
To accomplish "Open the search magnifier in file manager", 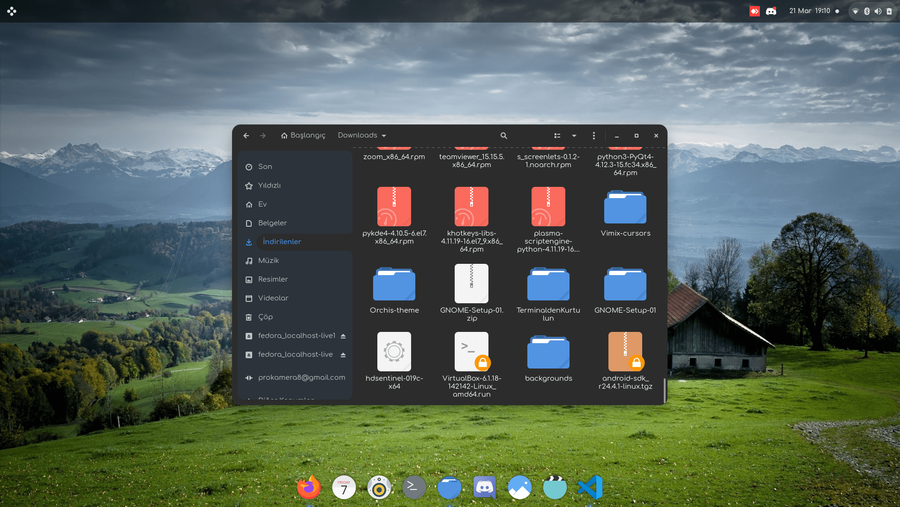I will pyautogui.click(x=503, y=136).
